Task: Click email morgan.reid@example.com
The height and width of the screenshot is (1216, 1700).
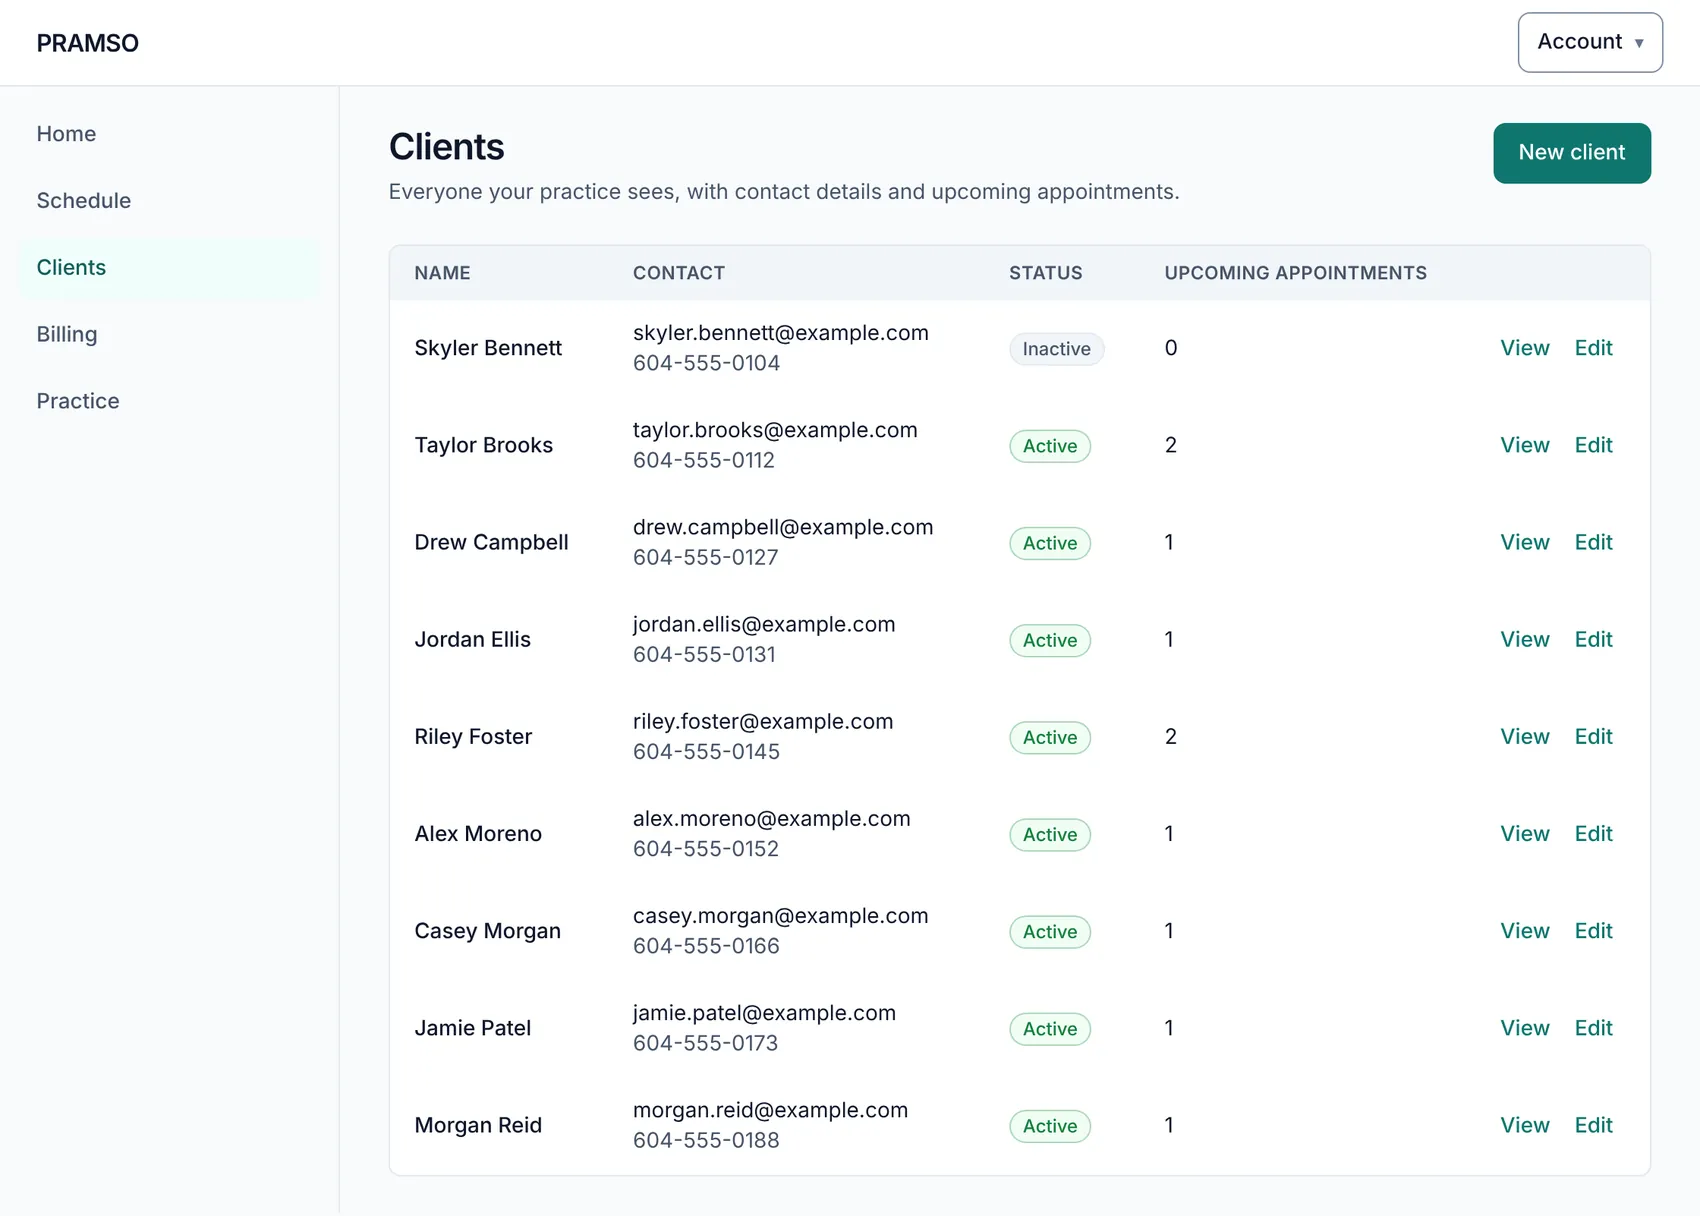Action: [x=771, y=1109]
